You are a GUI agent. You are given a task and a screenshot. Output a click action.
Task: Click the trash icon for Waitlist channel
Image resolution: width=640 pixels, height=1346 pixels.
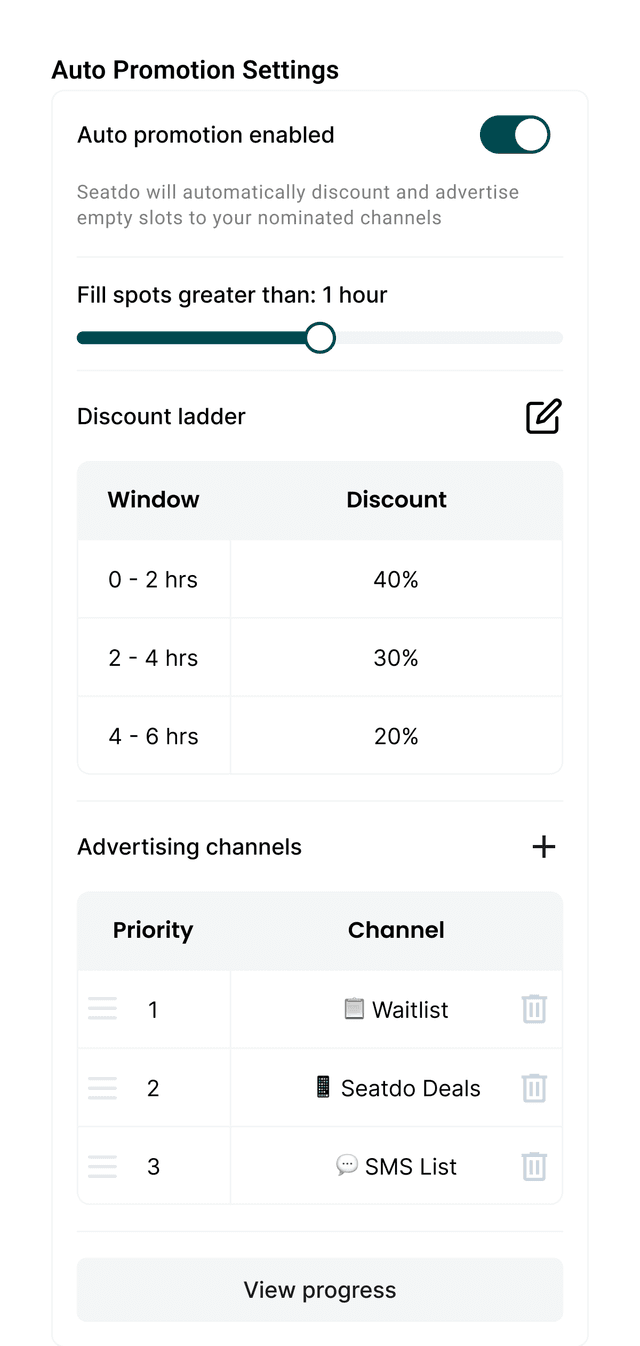click(x=534, y=1009)
